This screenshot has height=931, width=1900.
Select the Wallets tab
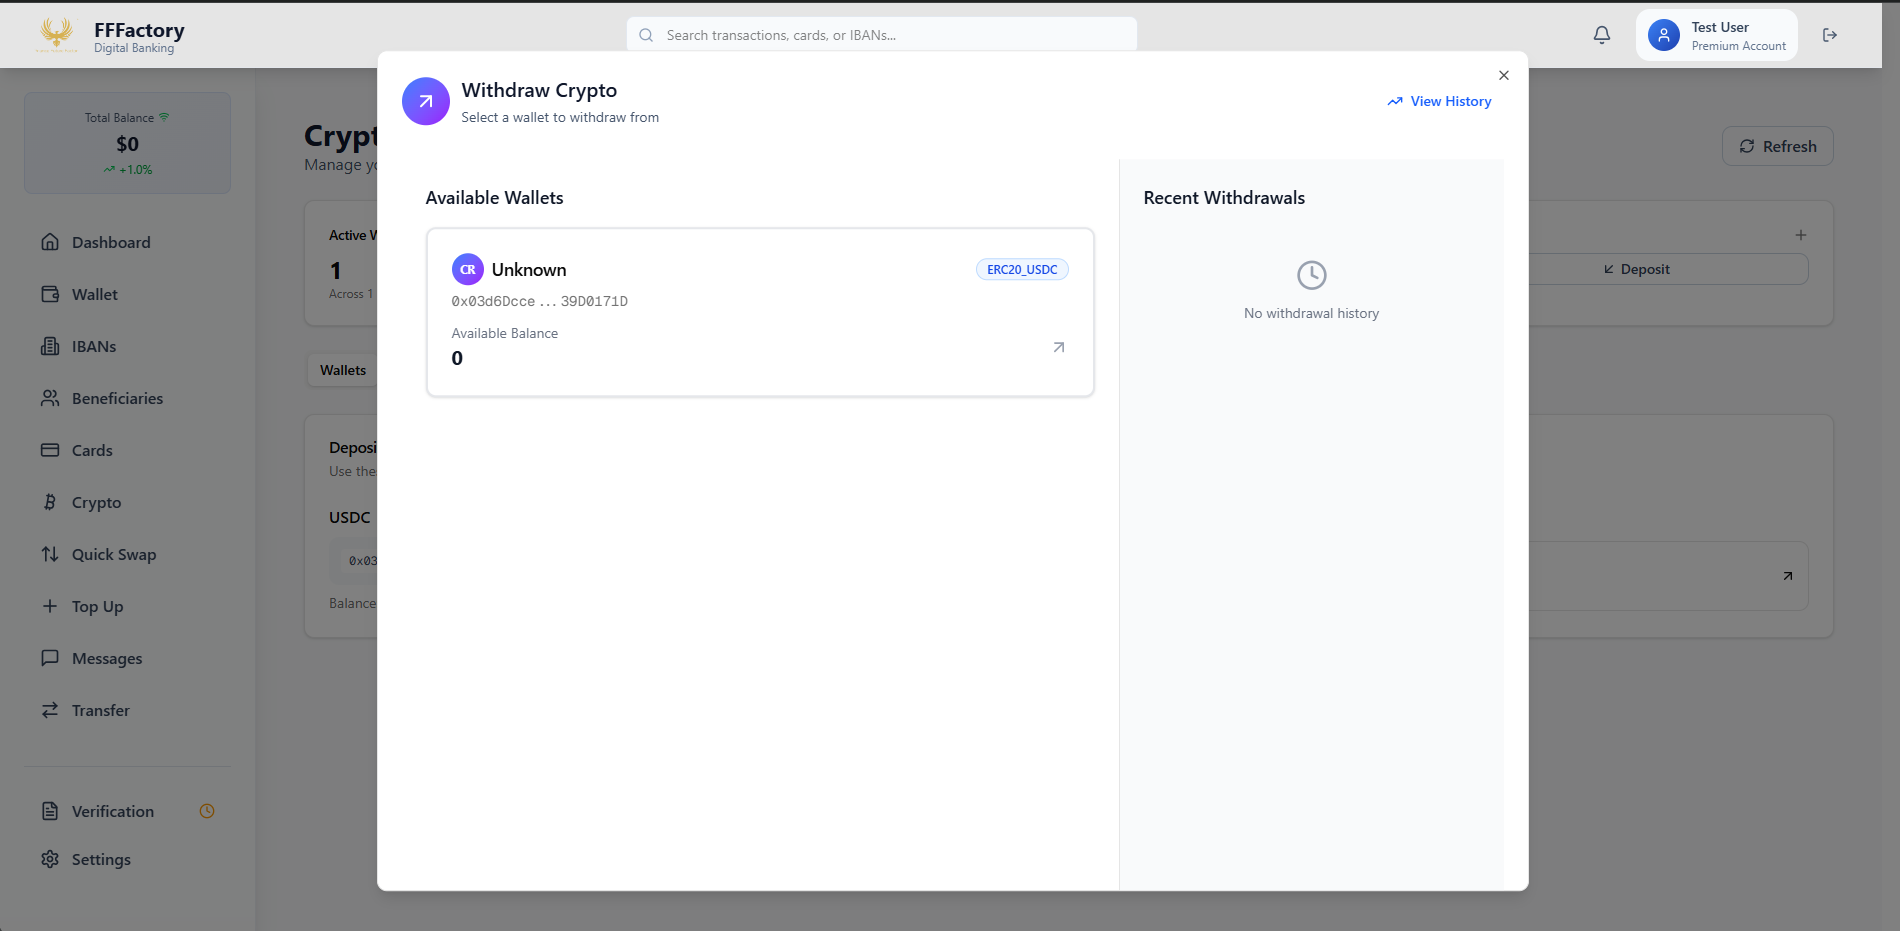(343, 370)
